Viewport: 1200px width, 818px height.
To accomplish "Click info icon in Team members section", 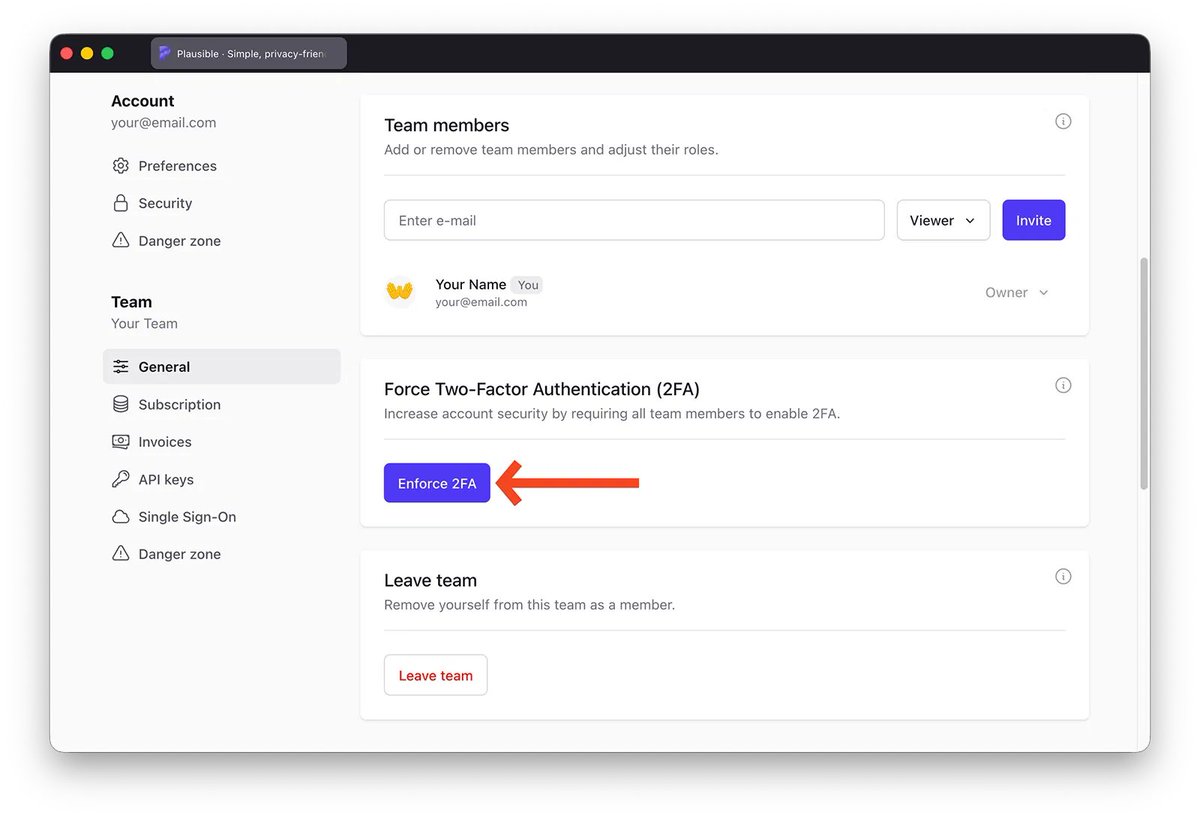I will tap(1063, 121).
